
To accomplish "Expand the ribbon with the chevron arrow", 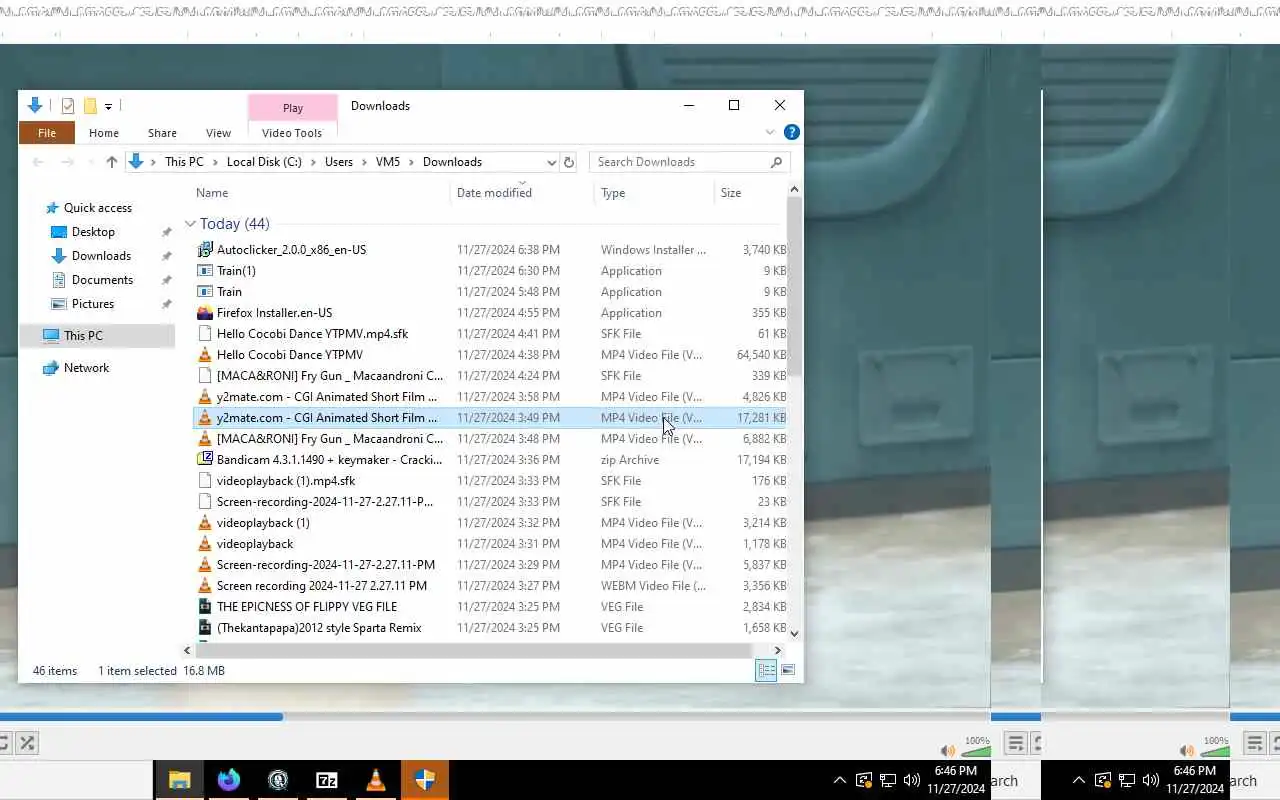I will (770, 132).
